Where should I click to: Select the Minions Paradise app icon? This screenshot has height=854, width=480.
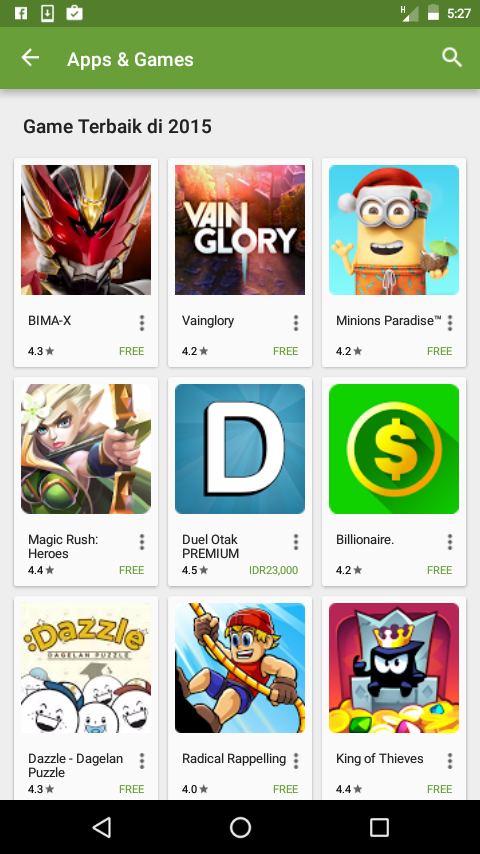[x=394, y=230]
